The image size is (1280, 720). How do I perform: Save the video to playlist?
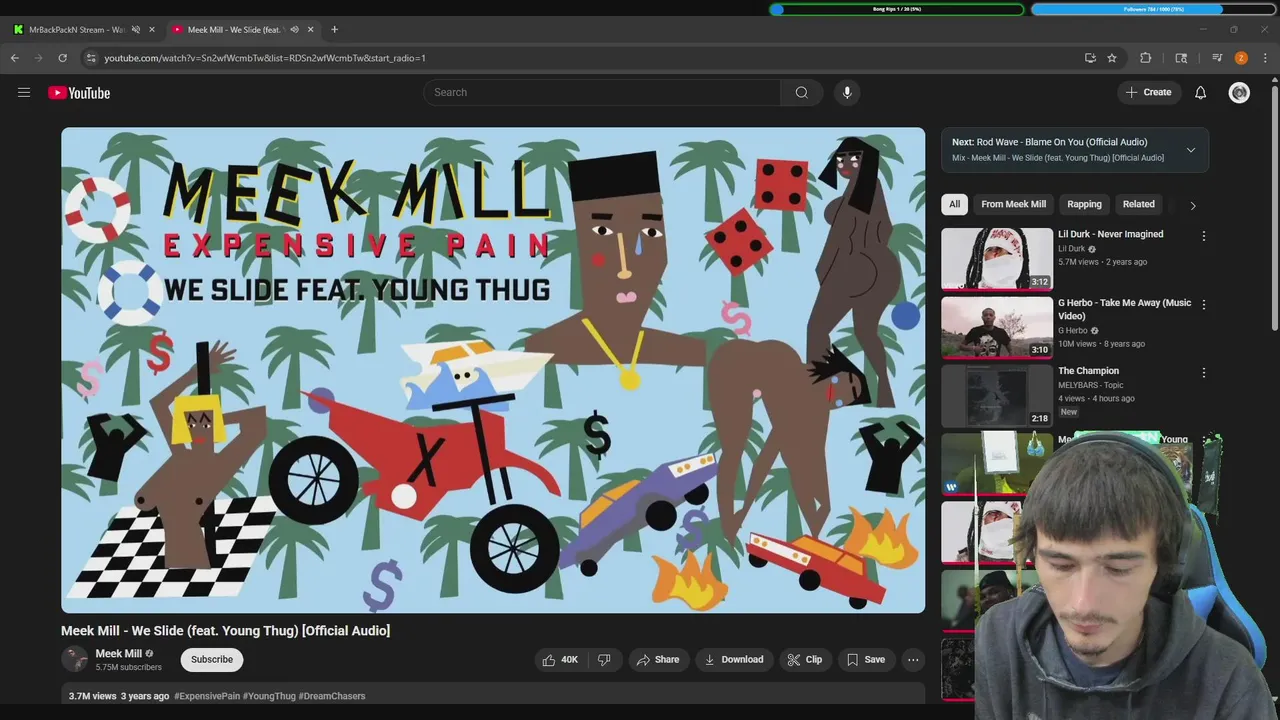[866, 659]
